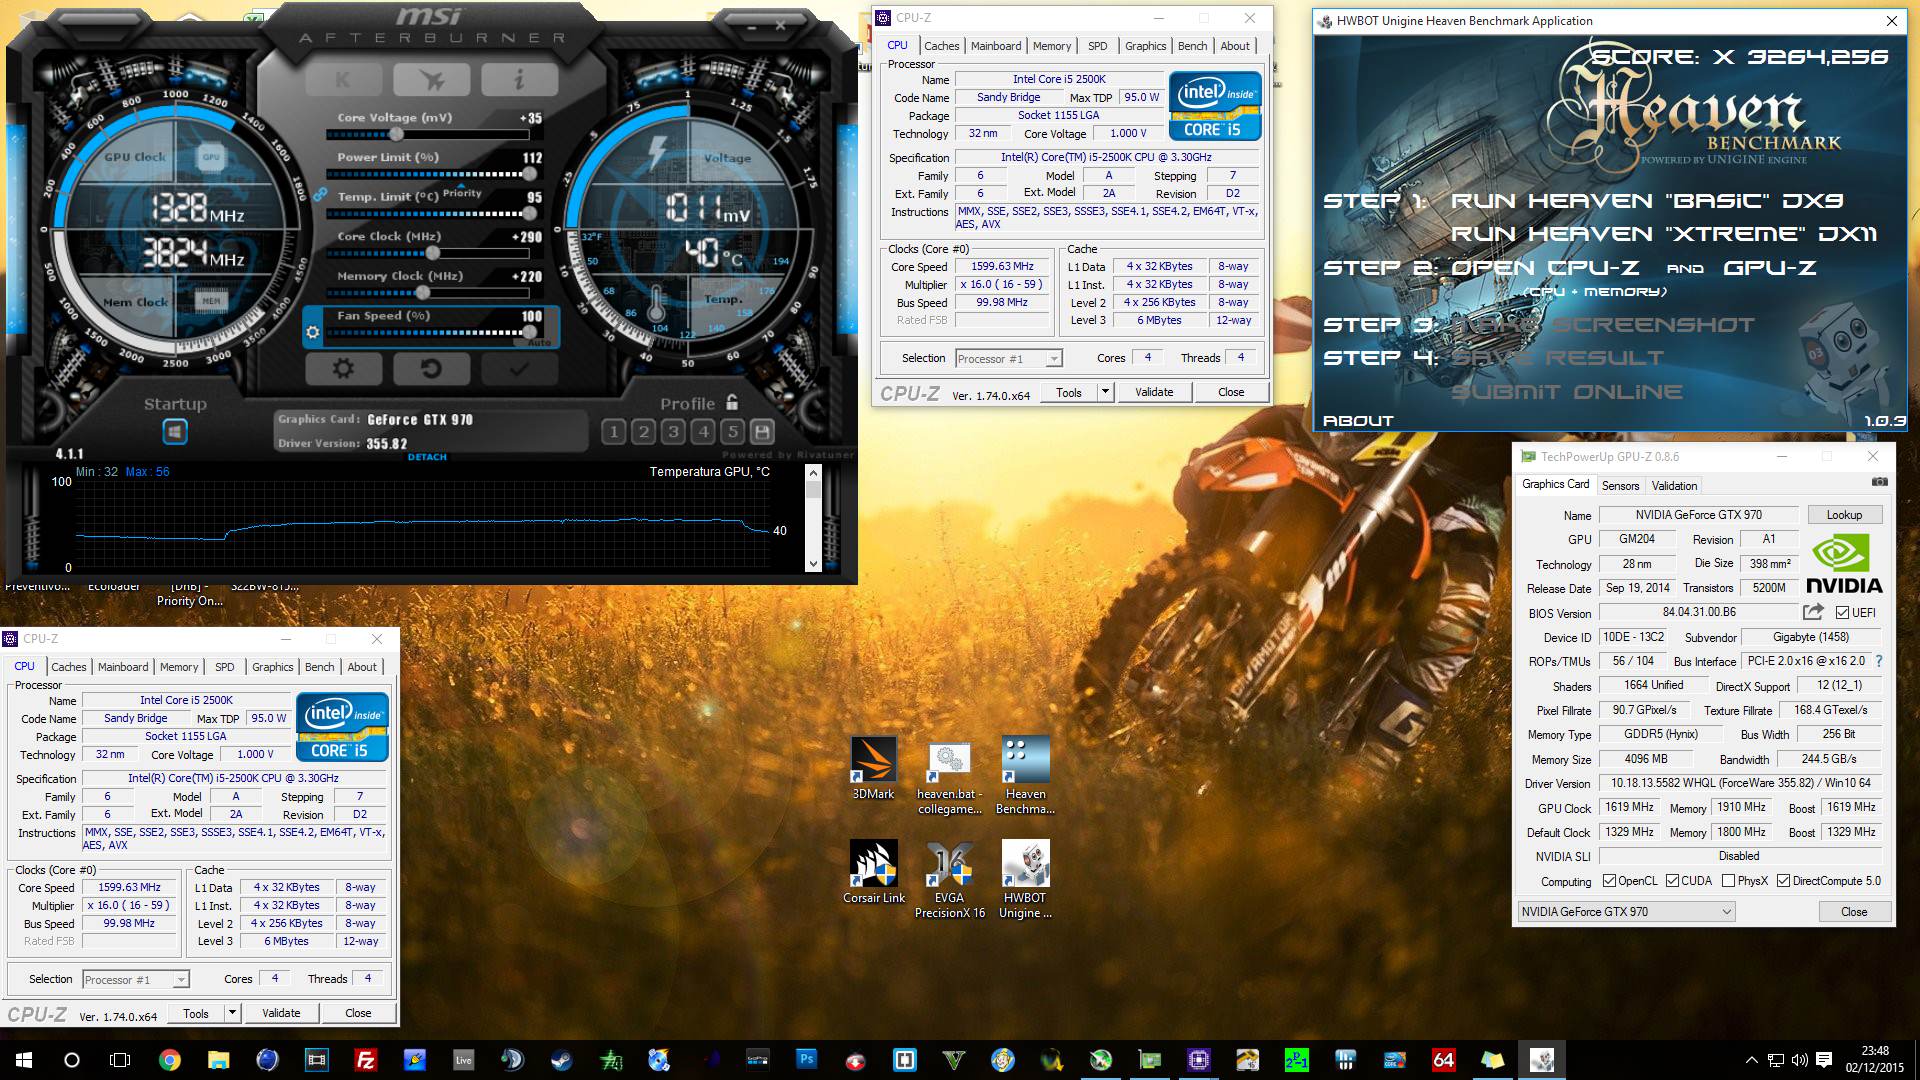Open Caches tab in bottom CPU-Z window

(x=69, y=667)
